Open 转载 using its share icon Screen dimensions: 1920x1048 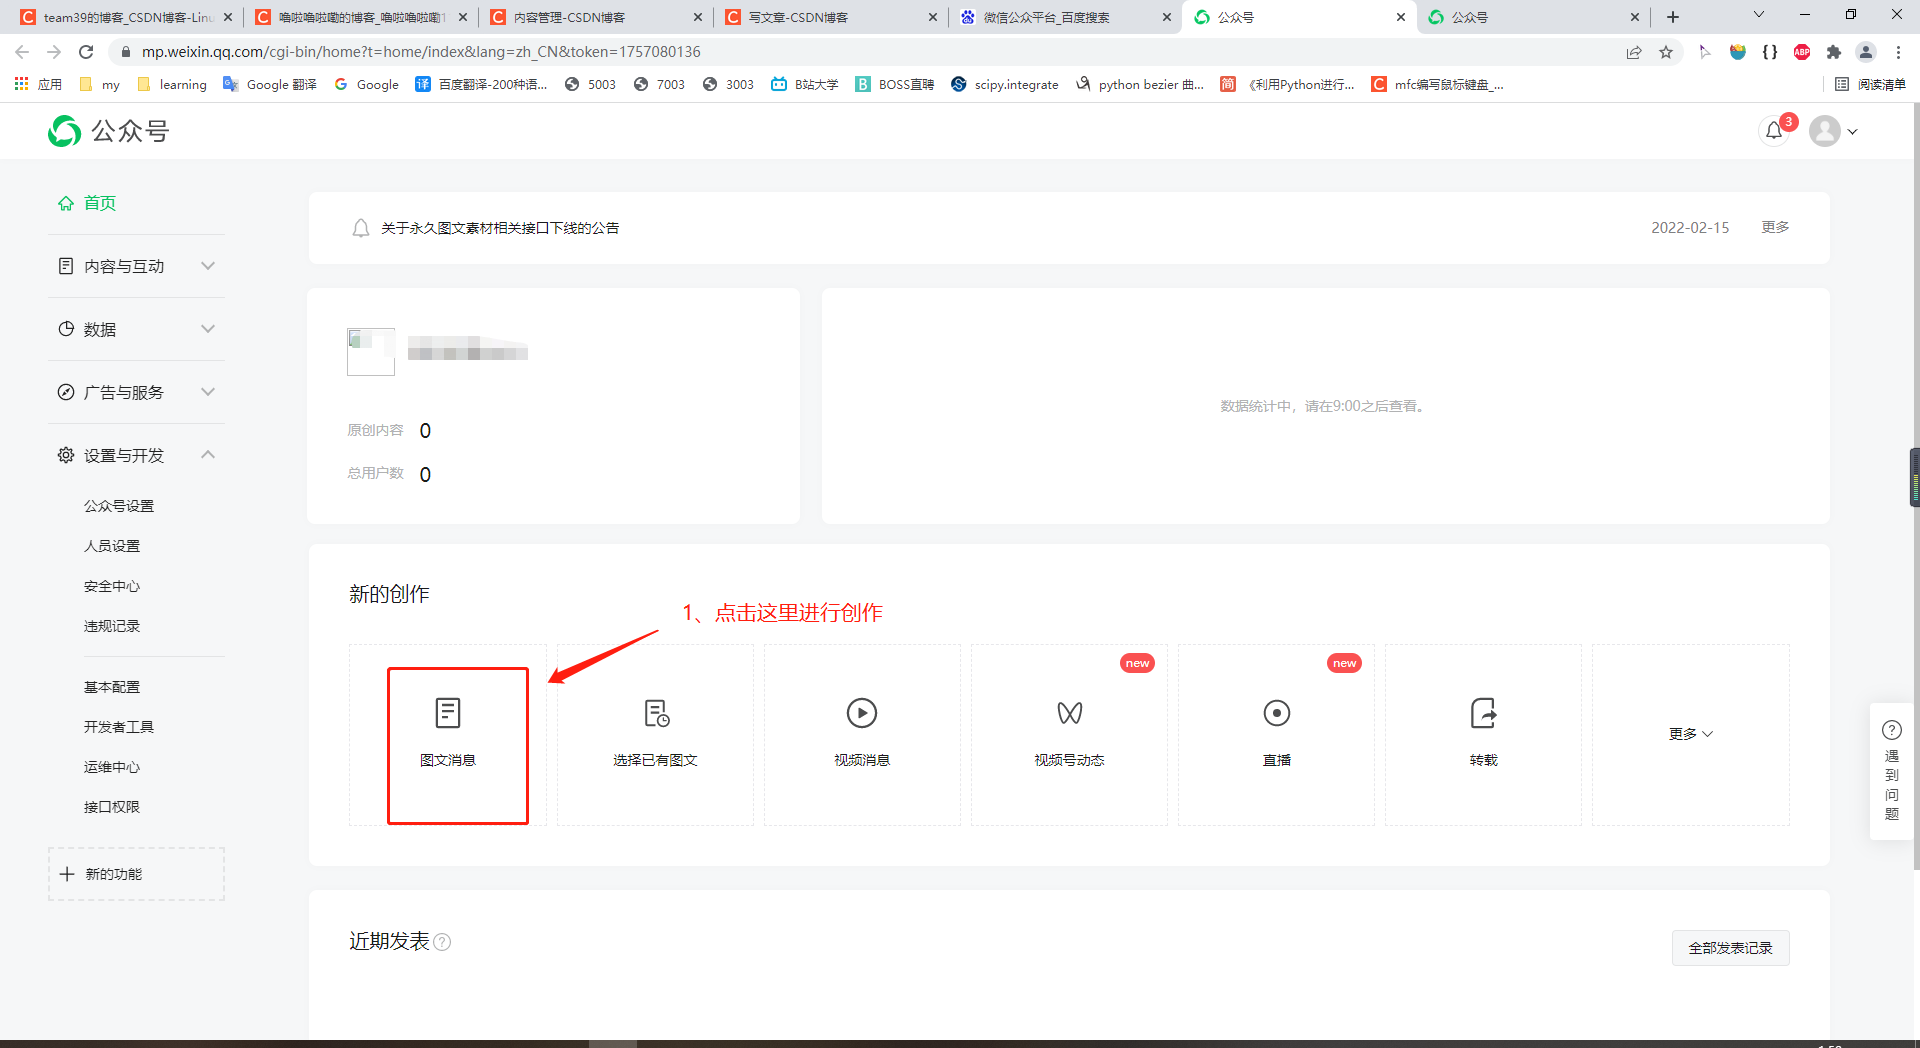[1482, 713]
